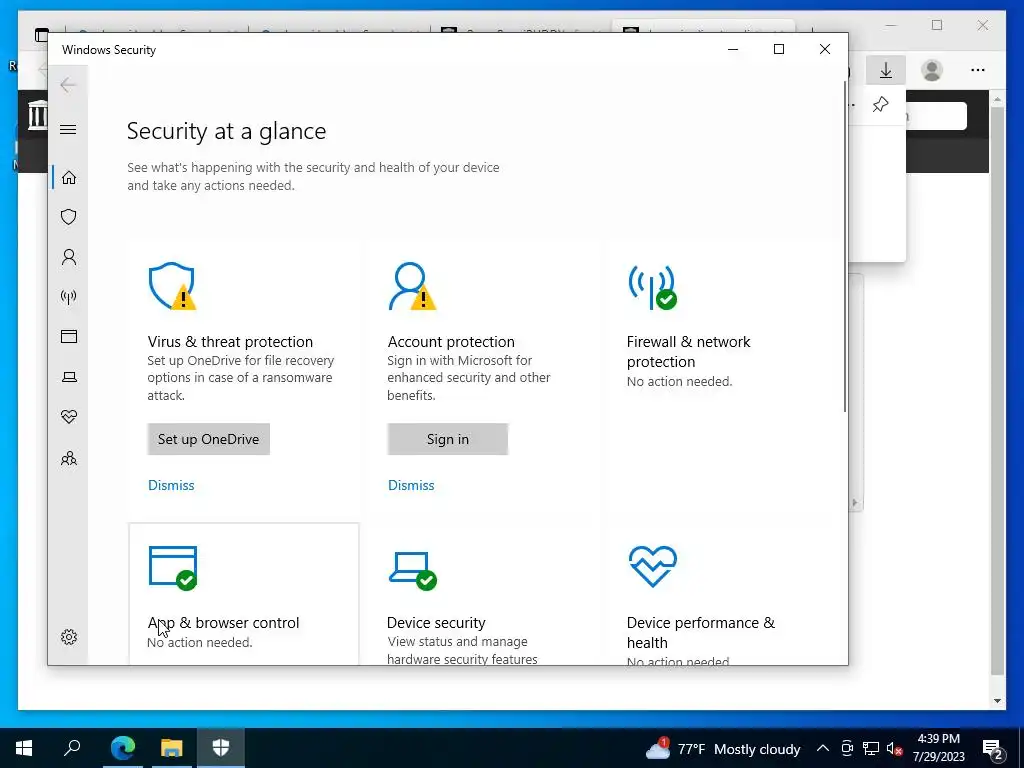Dismiss the Virus & threat protection notice
This screenshot has width=1024, height=768.
[171, 485]
